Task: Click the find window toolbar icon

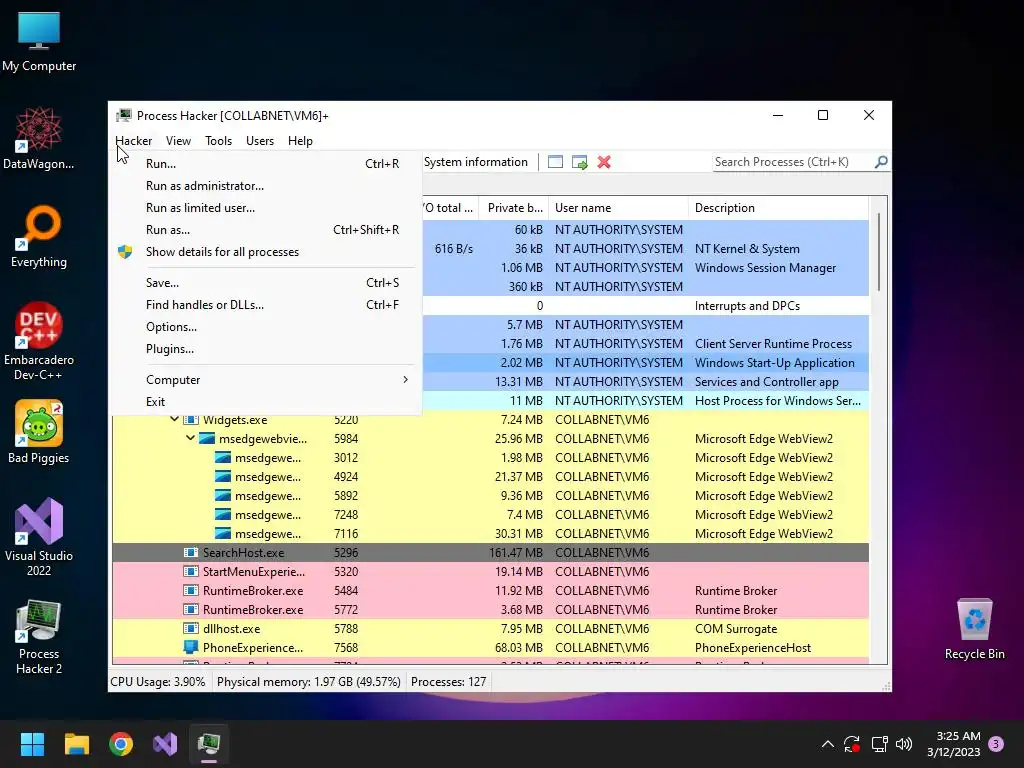Action: click(555, 162)
